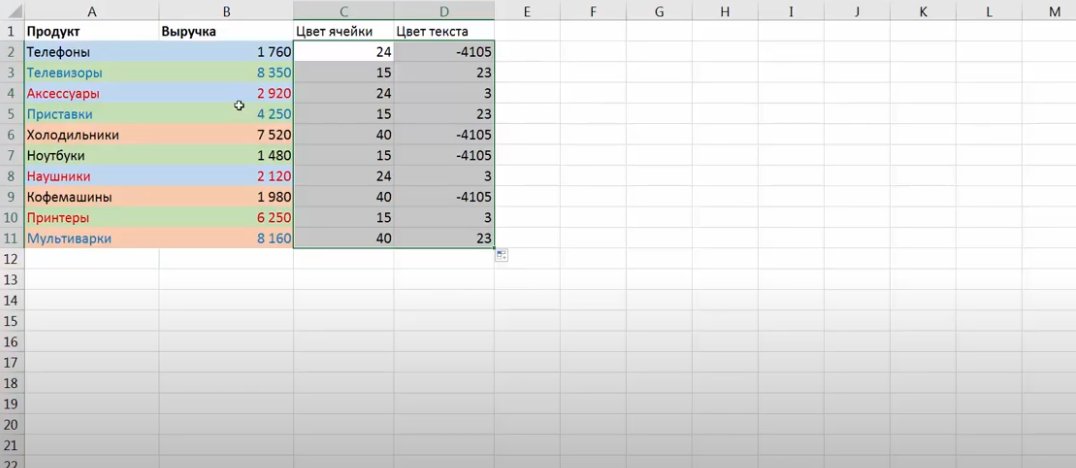Select the 'Кофемашины' cell
Image resolution: width=1076 pixels, height=468 pixels.
coord(91,197)
